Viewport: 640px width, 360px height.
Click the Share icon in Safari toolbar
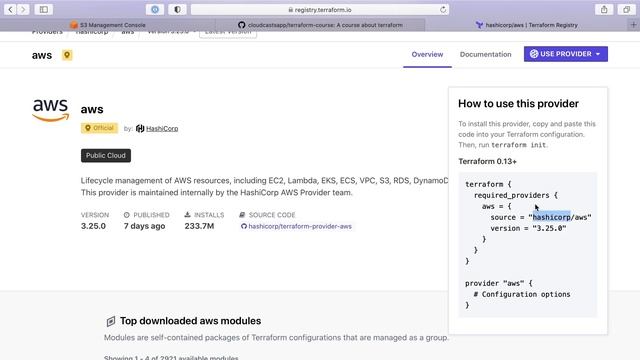click(604, 9)
